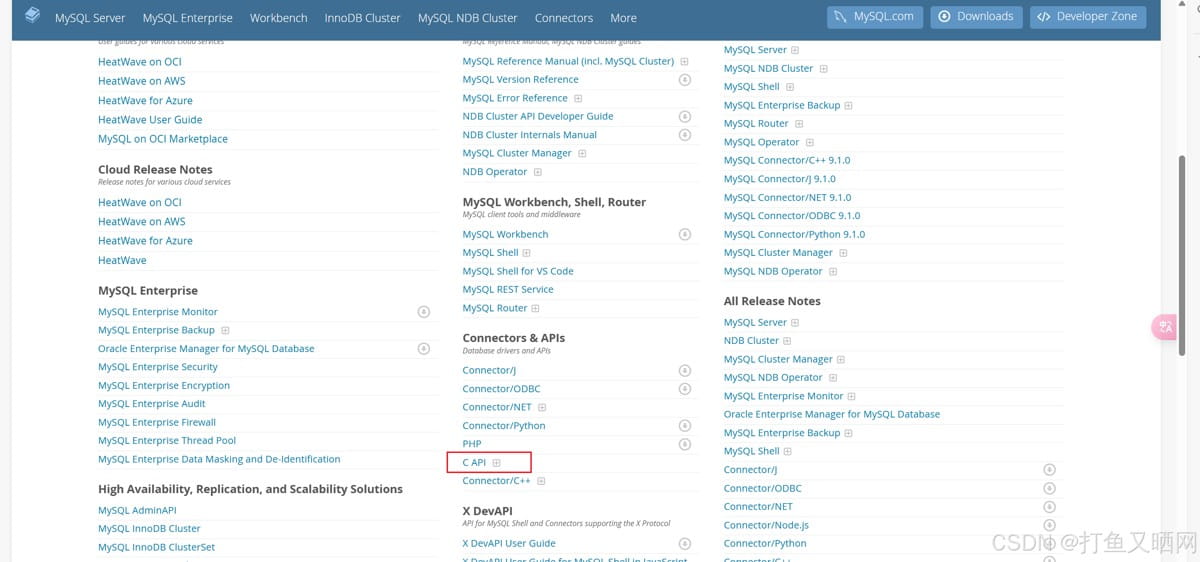Open MySQL Connector/ODBC 9.1.0 link
1200x562 pixels.
[x=792, y=215]
